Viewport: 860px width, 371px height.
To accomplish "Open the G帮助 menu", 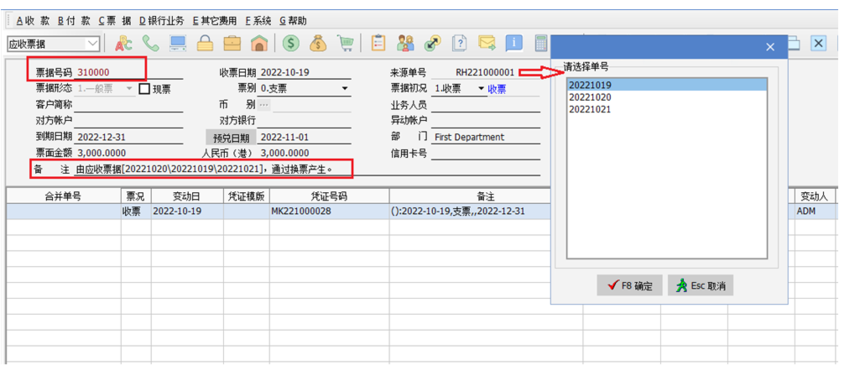I will coord(293,21).
